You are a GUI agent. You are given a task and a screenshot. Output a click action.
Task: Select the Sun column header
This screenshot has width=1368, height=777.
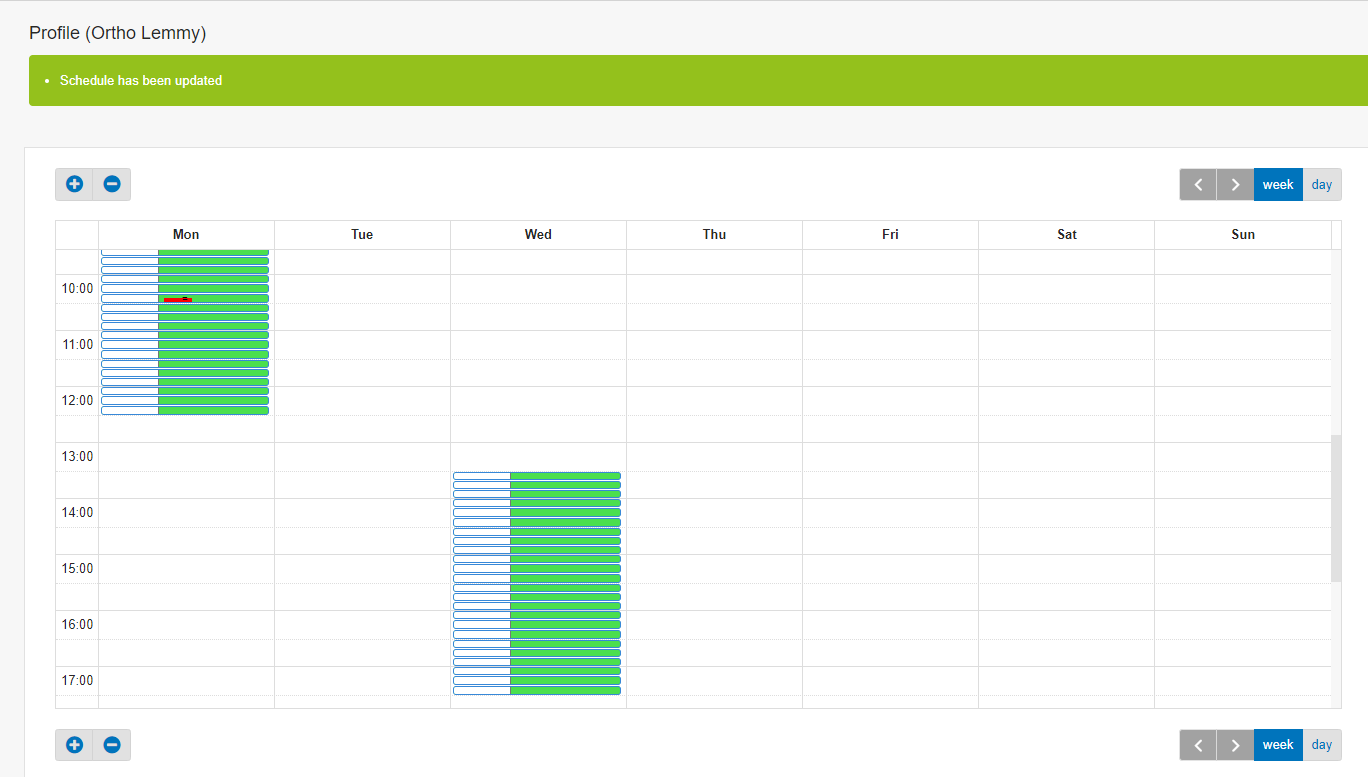[1243, 235]
